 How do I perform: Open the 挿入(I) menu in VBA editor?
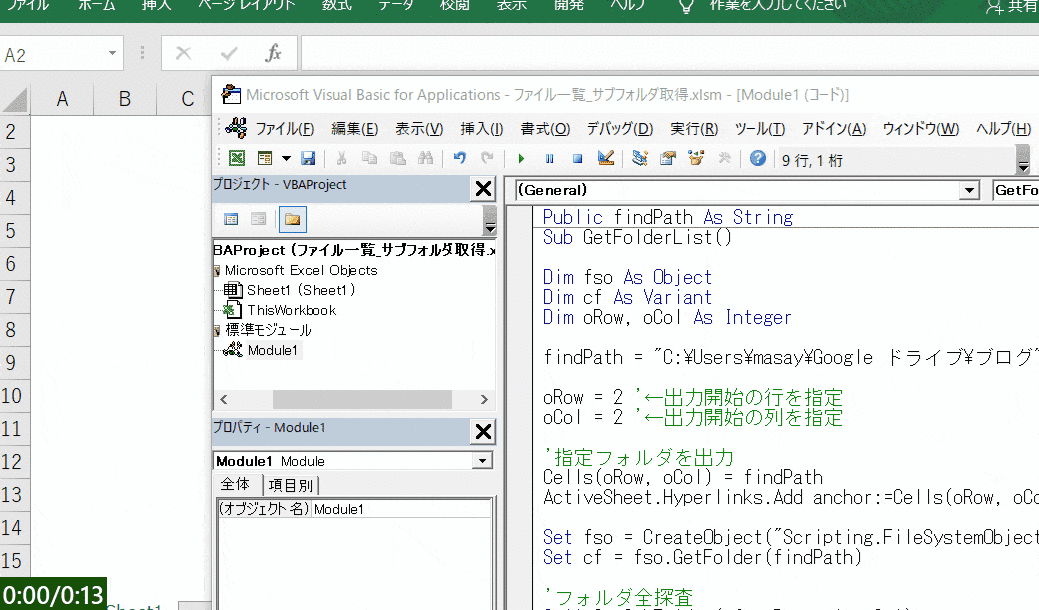[x=482, y=128]
